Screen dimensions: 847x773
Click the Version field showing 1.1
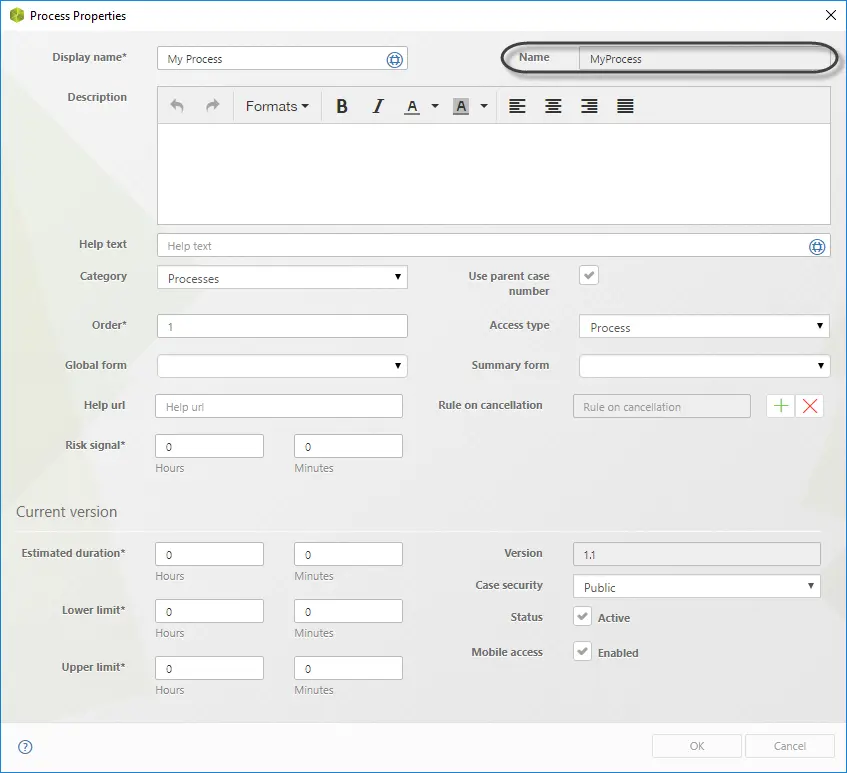696,554
